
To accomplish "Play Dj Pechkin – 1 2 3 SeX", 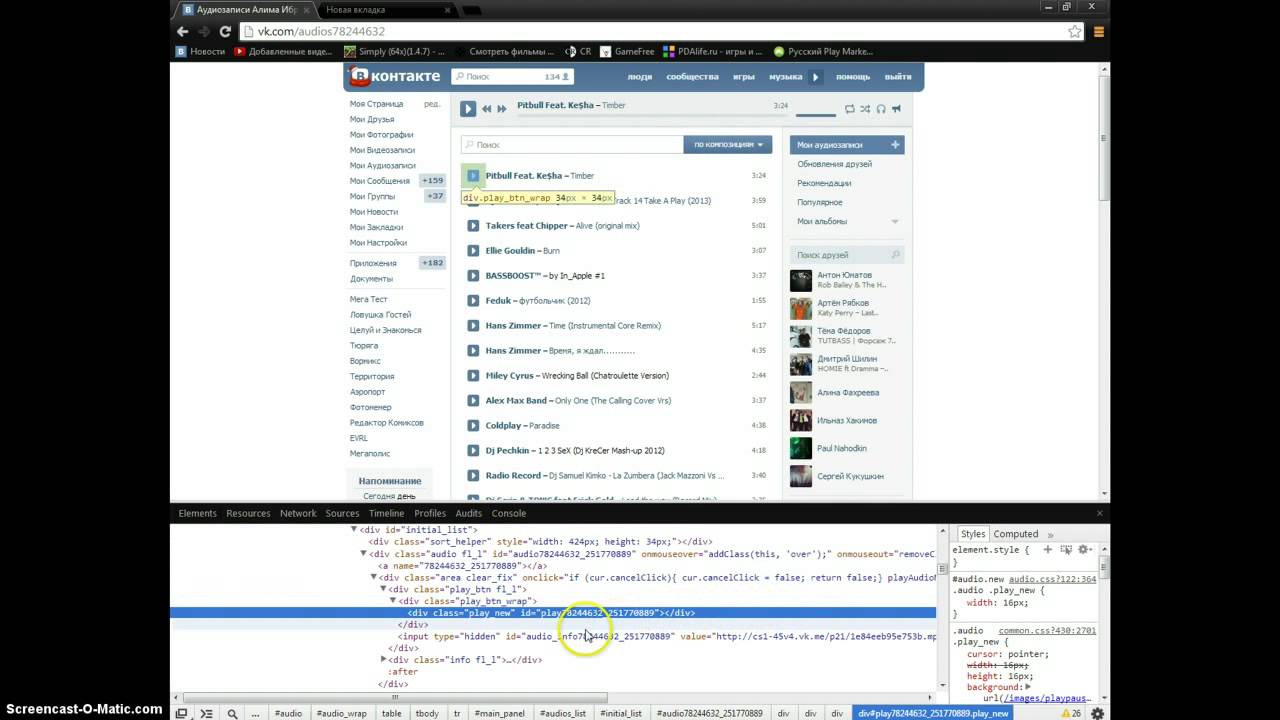I will (473, 450).
